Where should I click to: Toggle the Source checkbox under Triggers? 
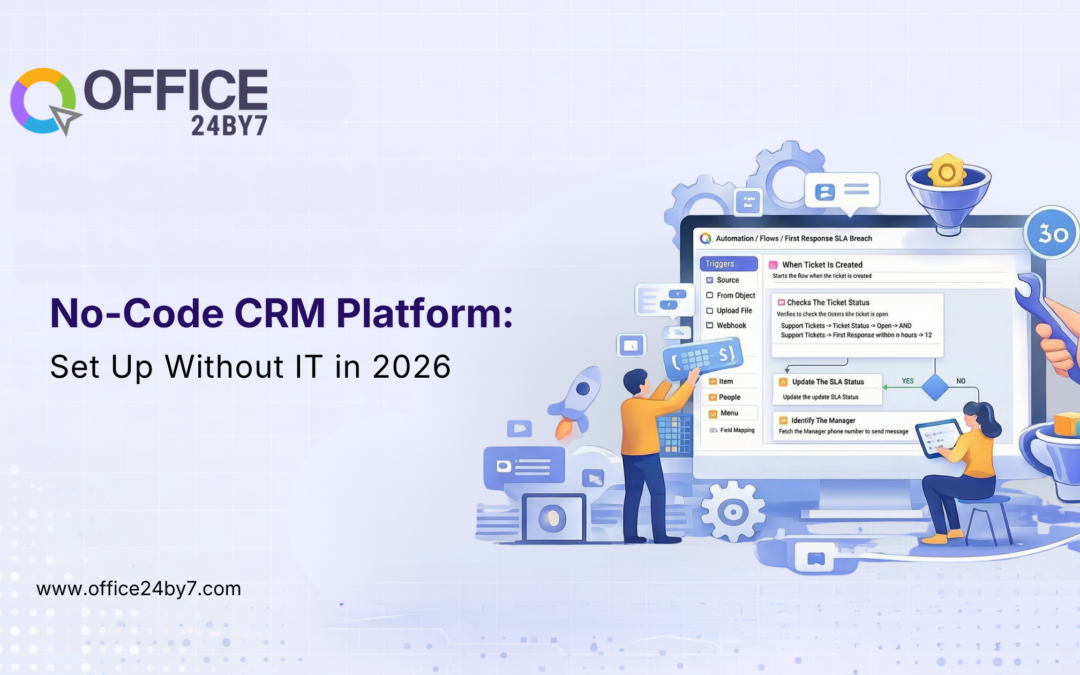tap(710, 280)
